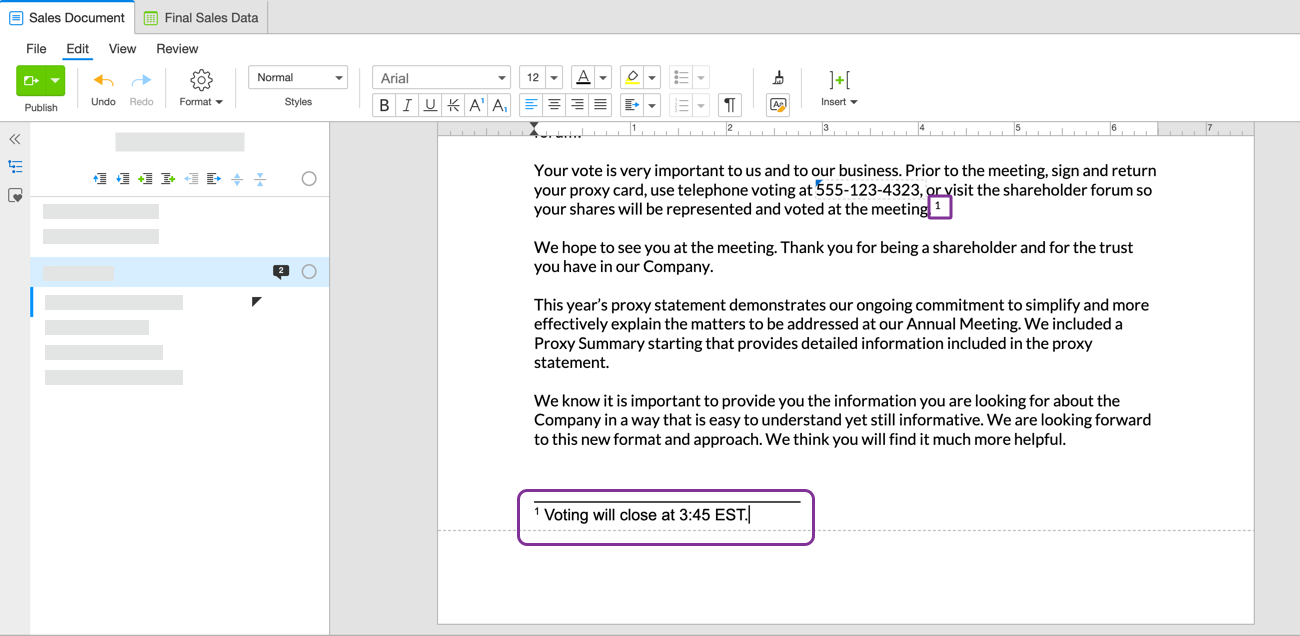Click the green Publish button
Screen dimensions: 1300x636
pyautogui.click(x=33, y=80)
